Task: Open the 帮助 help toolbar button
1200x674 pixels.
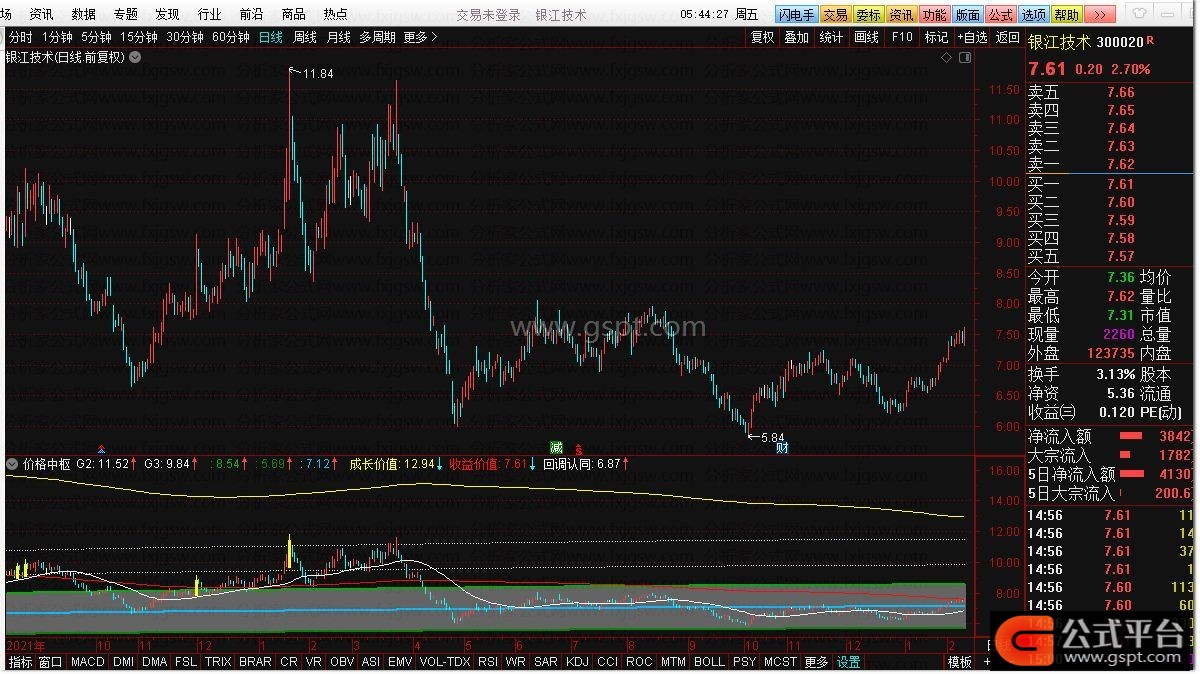Action: [1066, 15]
